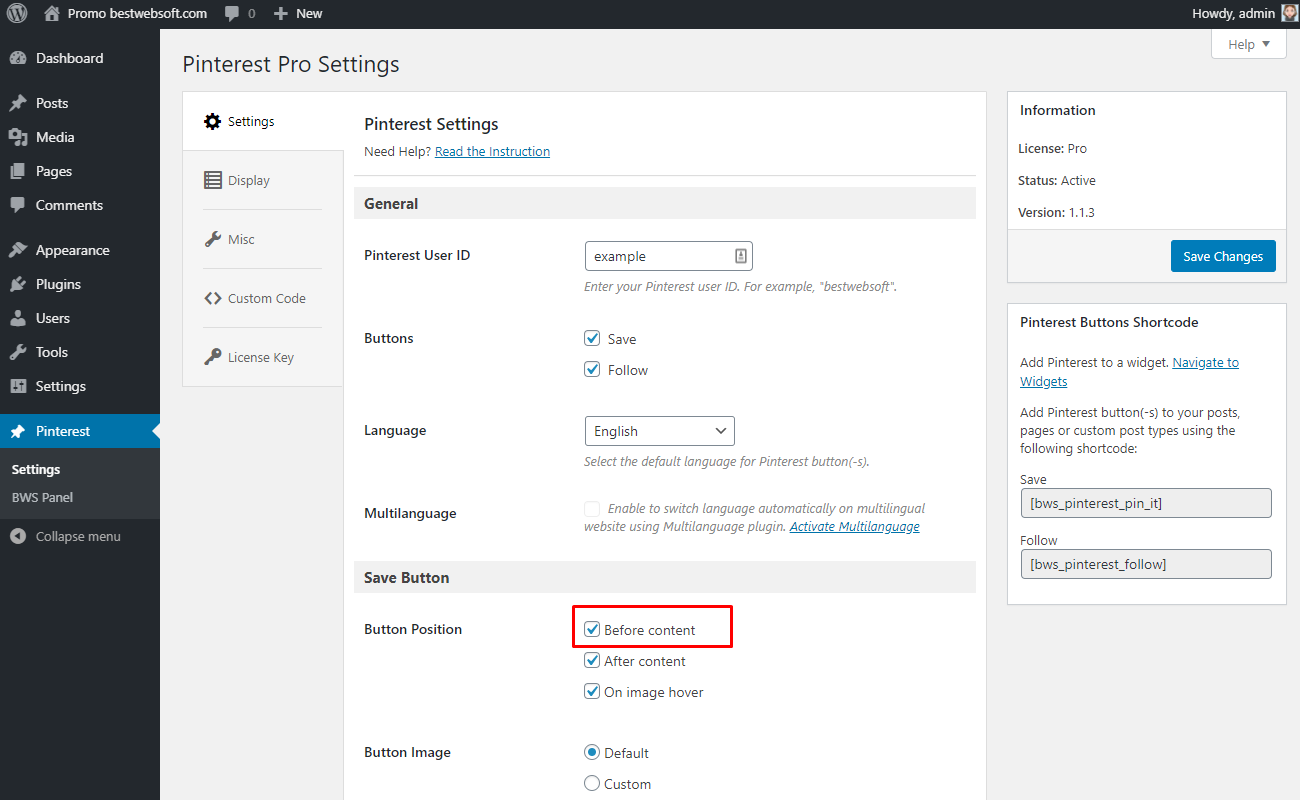Screen dimensions: 1300x800
Task: Open BWS Panel submenu item
Action: click(42, 497)
